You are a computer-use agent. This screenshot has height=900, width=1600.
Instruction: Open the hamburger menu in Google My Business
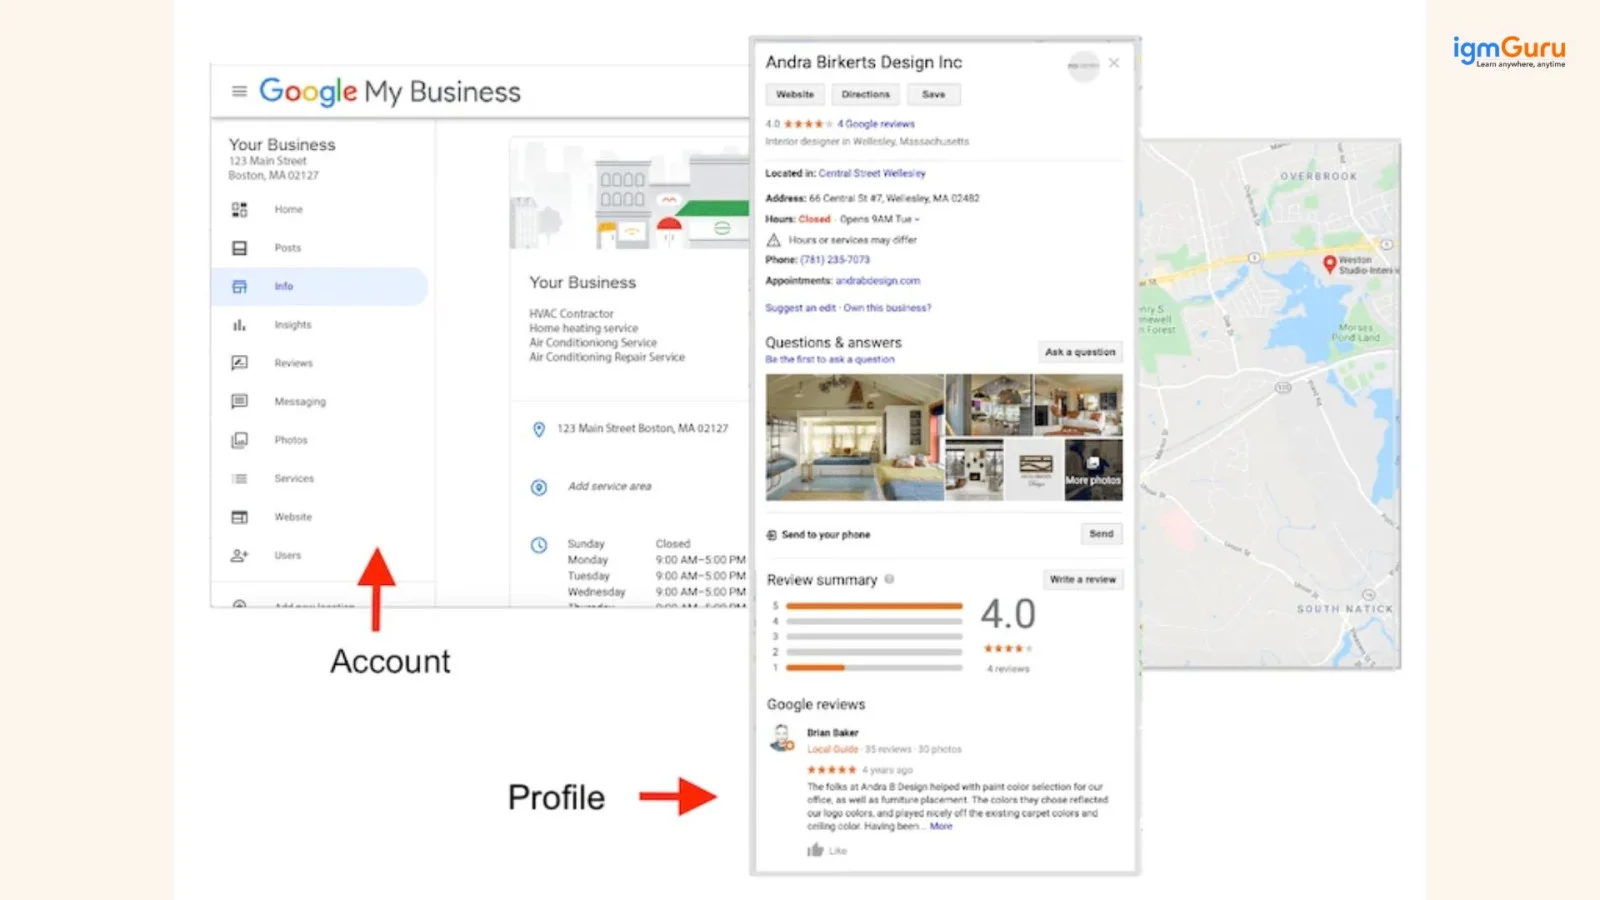[x=239, y=91]
